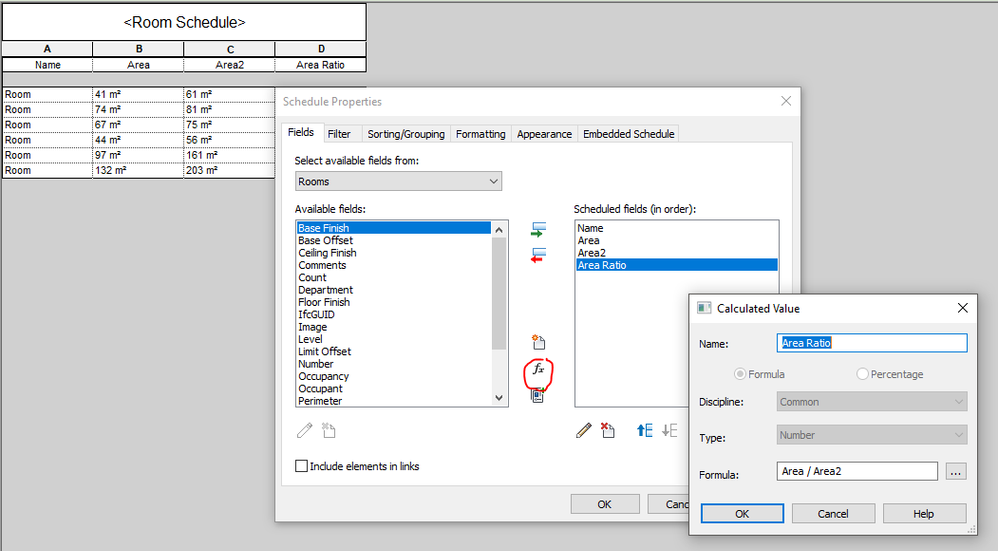
Task: Click Available fields scrollbar down arrow
Action: (x=499, y=398)
